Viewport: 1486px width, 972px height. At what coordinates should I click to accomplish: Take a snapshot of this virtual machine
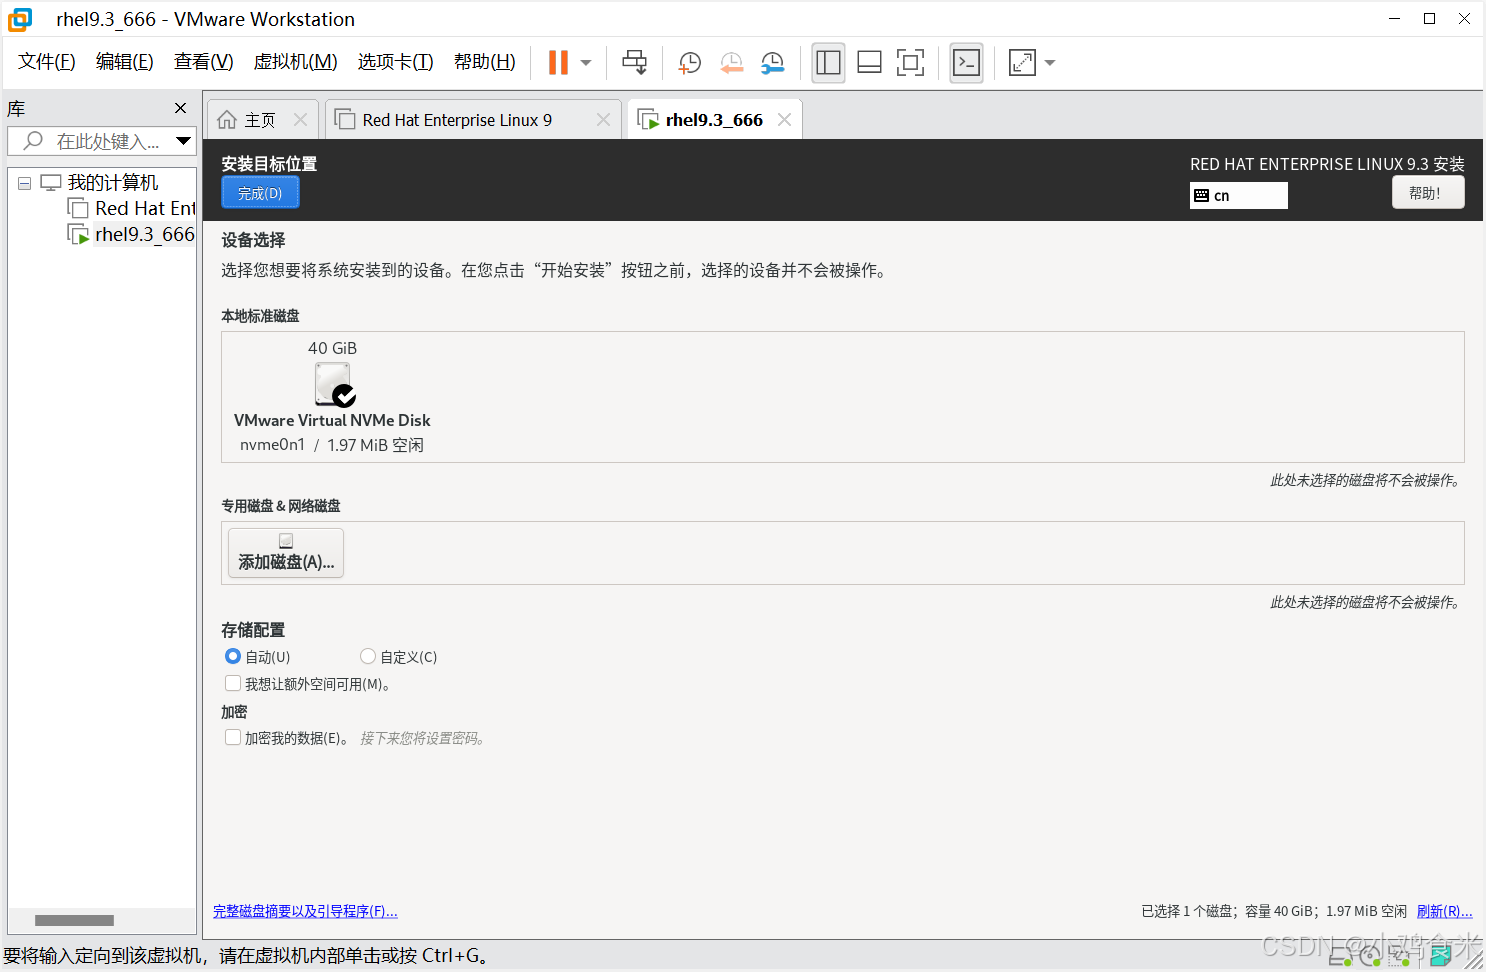pos(690,63)
